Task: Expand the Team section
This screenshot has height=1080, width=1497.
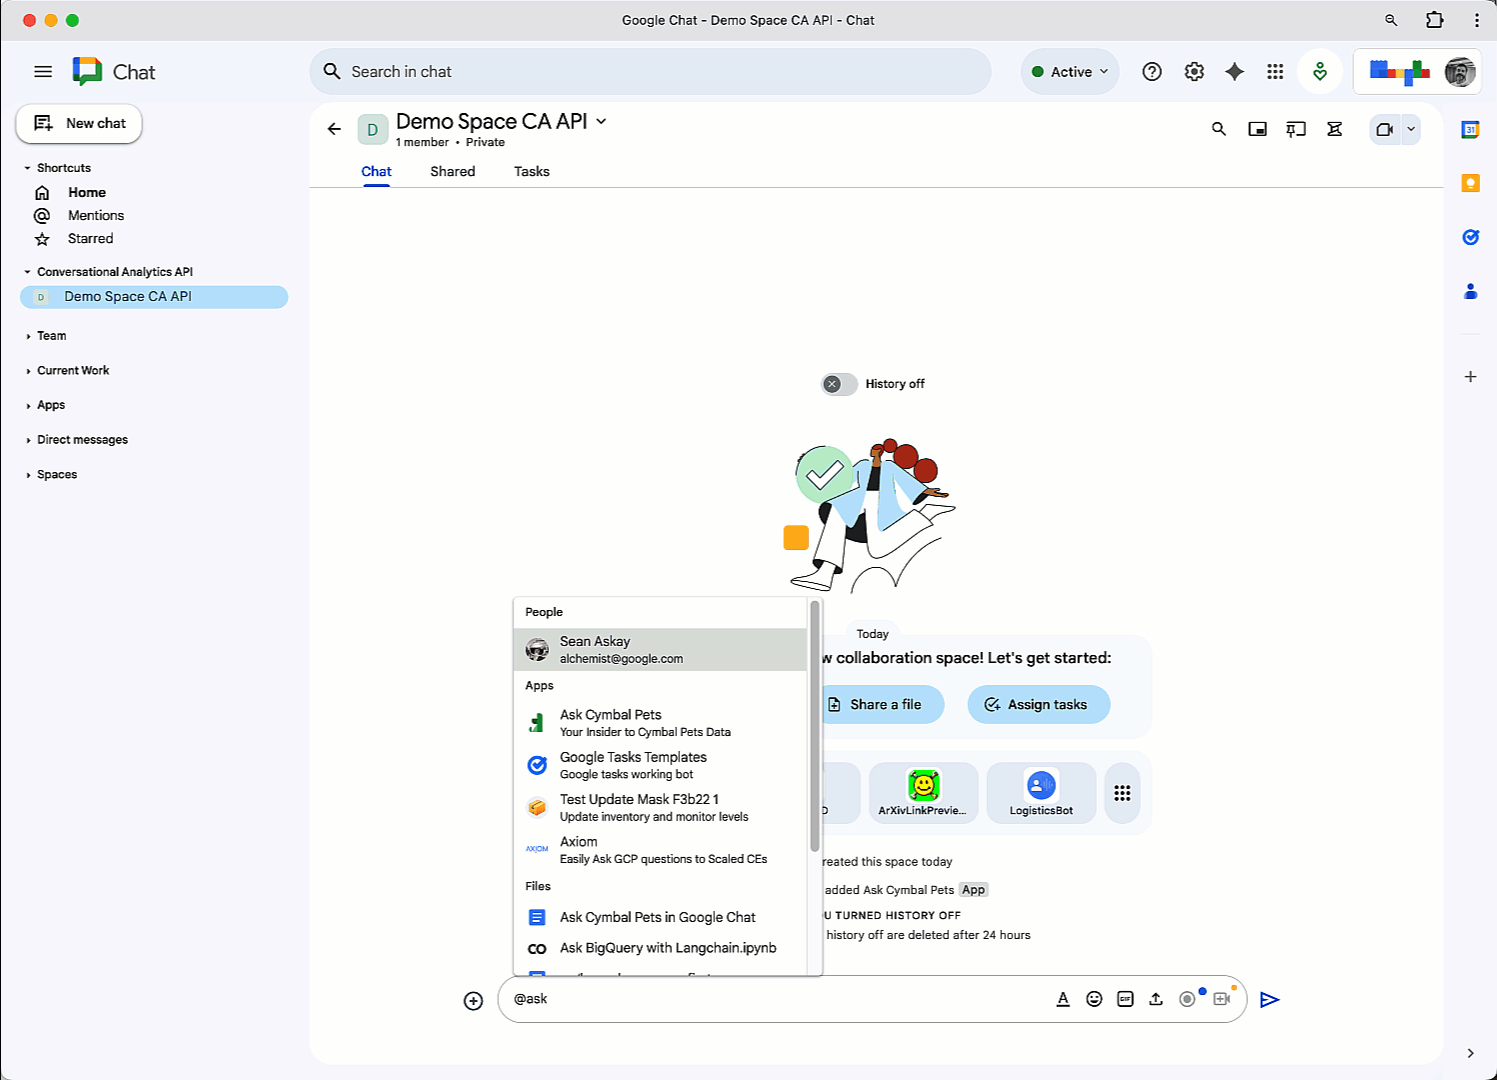Action: click(x=27, y=336)
